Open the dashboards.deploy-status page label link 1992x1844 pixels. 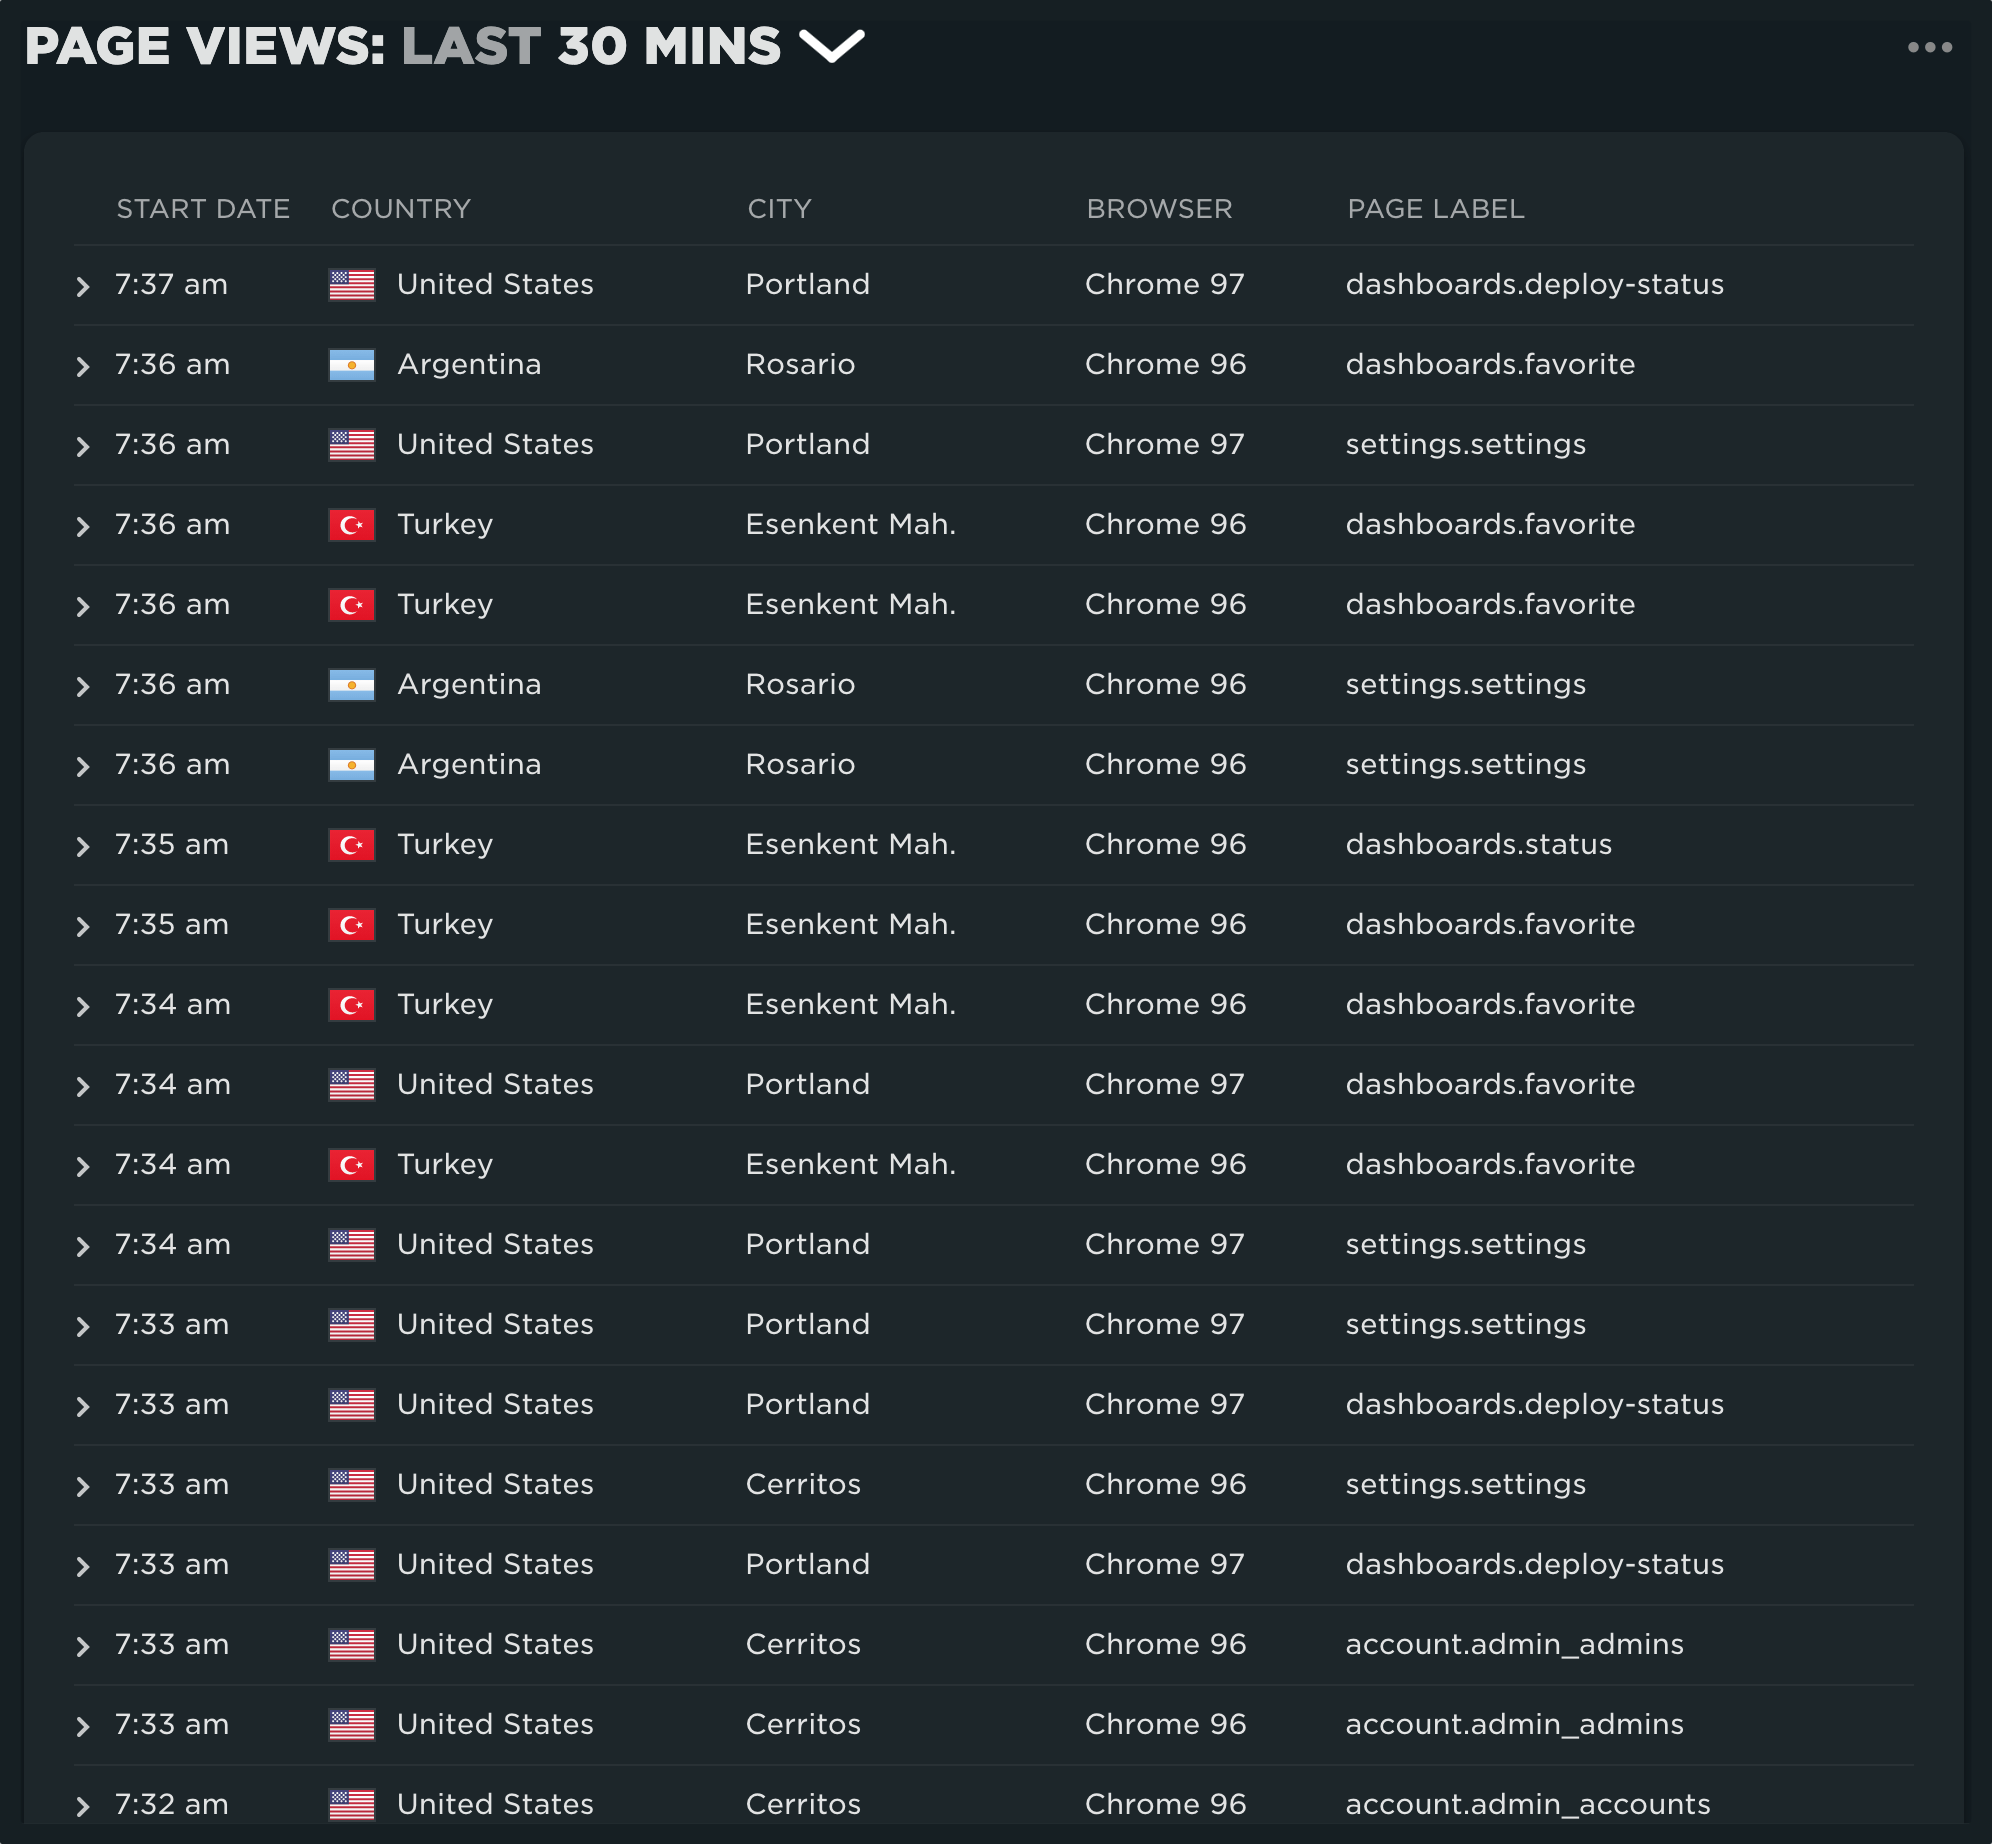1535,284
